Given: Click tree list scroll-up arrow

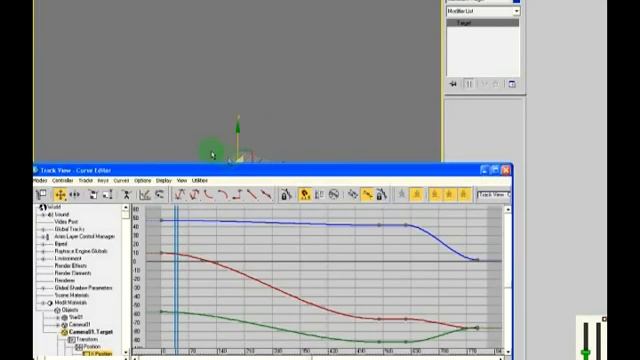Looking at the screenshot, I should tap(125, 208).
